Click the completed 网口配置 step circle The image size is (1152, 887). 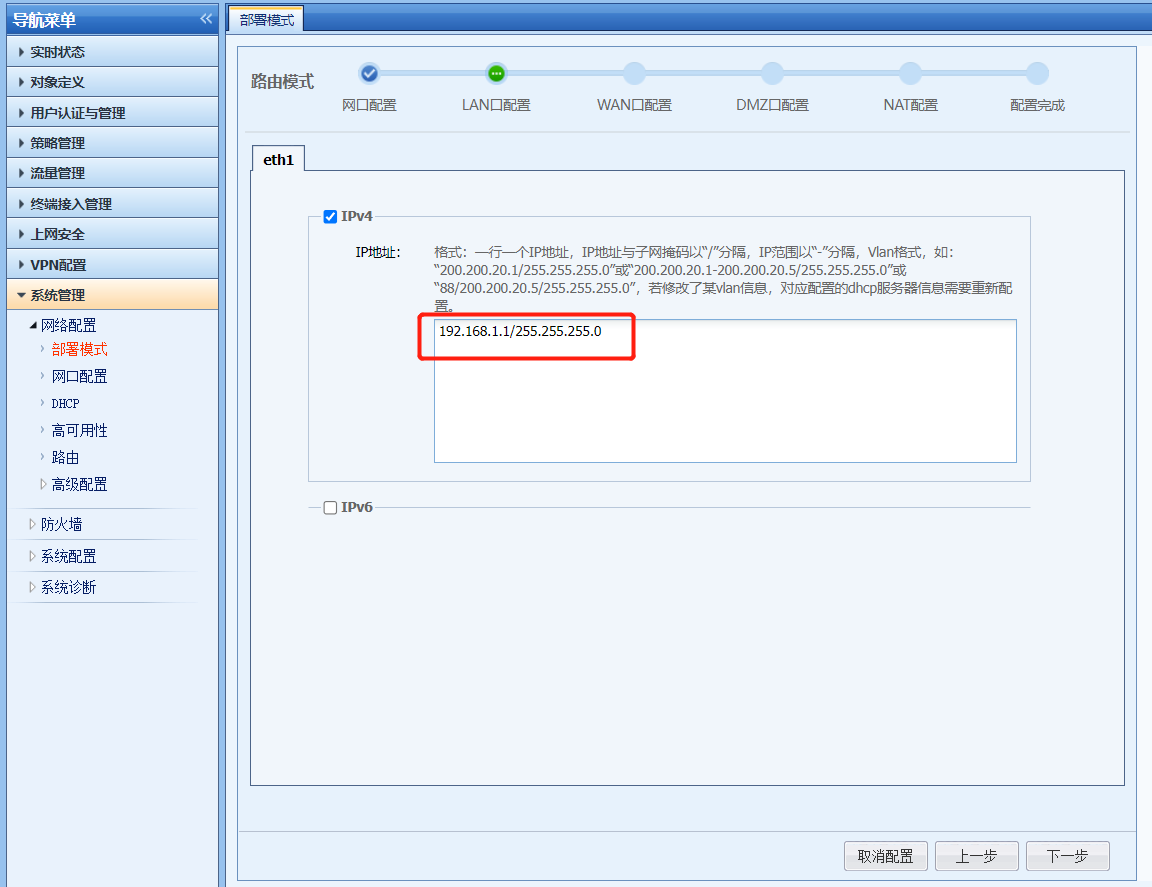pyautogui.click(x=369, y=73)
